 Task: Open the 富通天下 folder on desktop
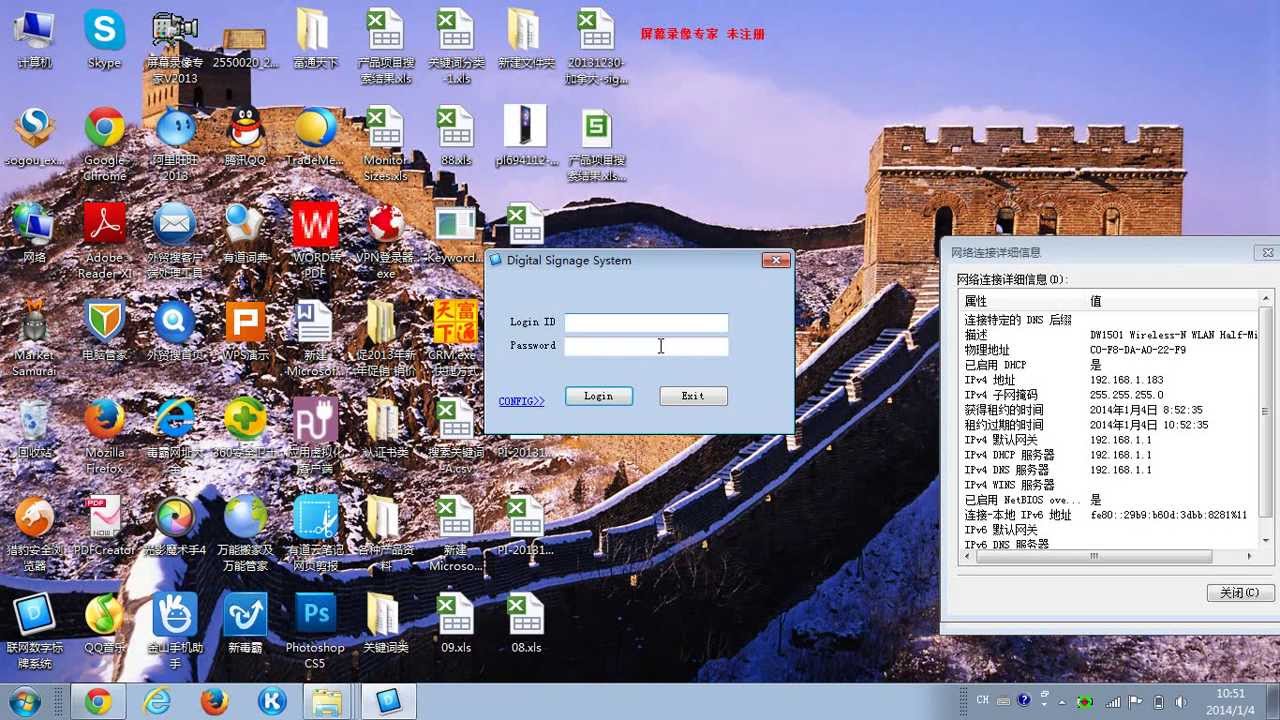(x=315, y=38)
